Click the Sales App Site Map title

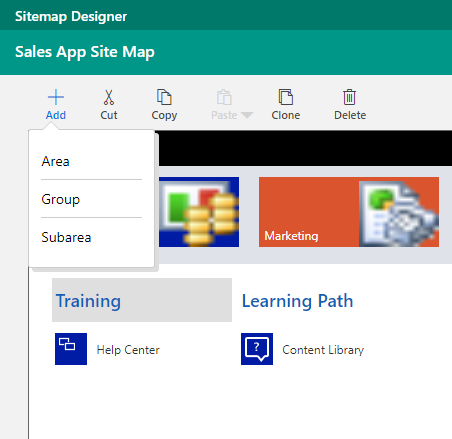tap(85, 52)
